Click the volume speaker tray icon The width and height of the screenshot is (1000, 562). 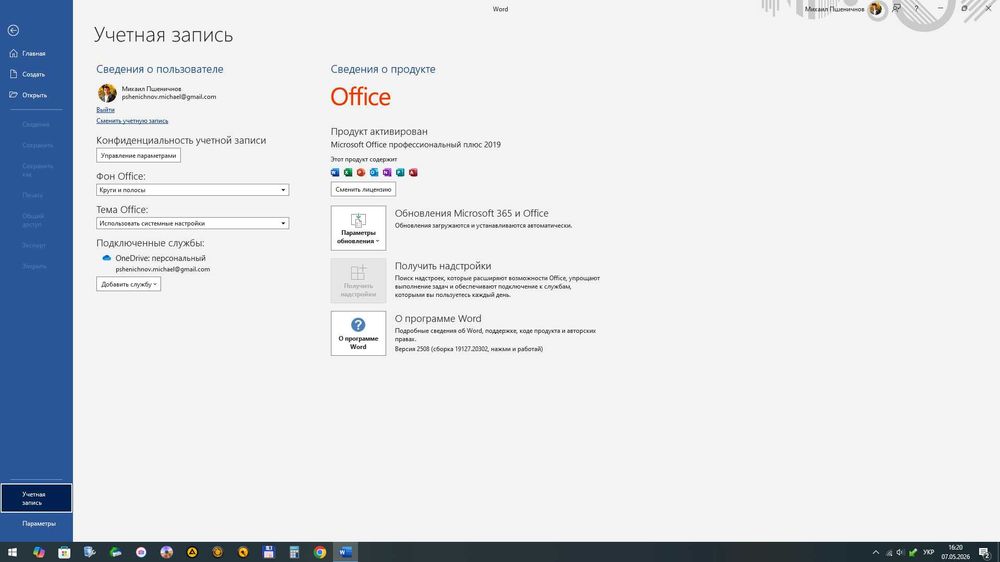click(900, 552)
